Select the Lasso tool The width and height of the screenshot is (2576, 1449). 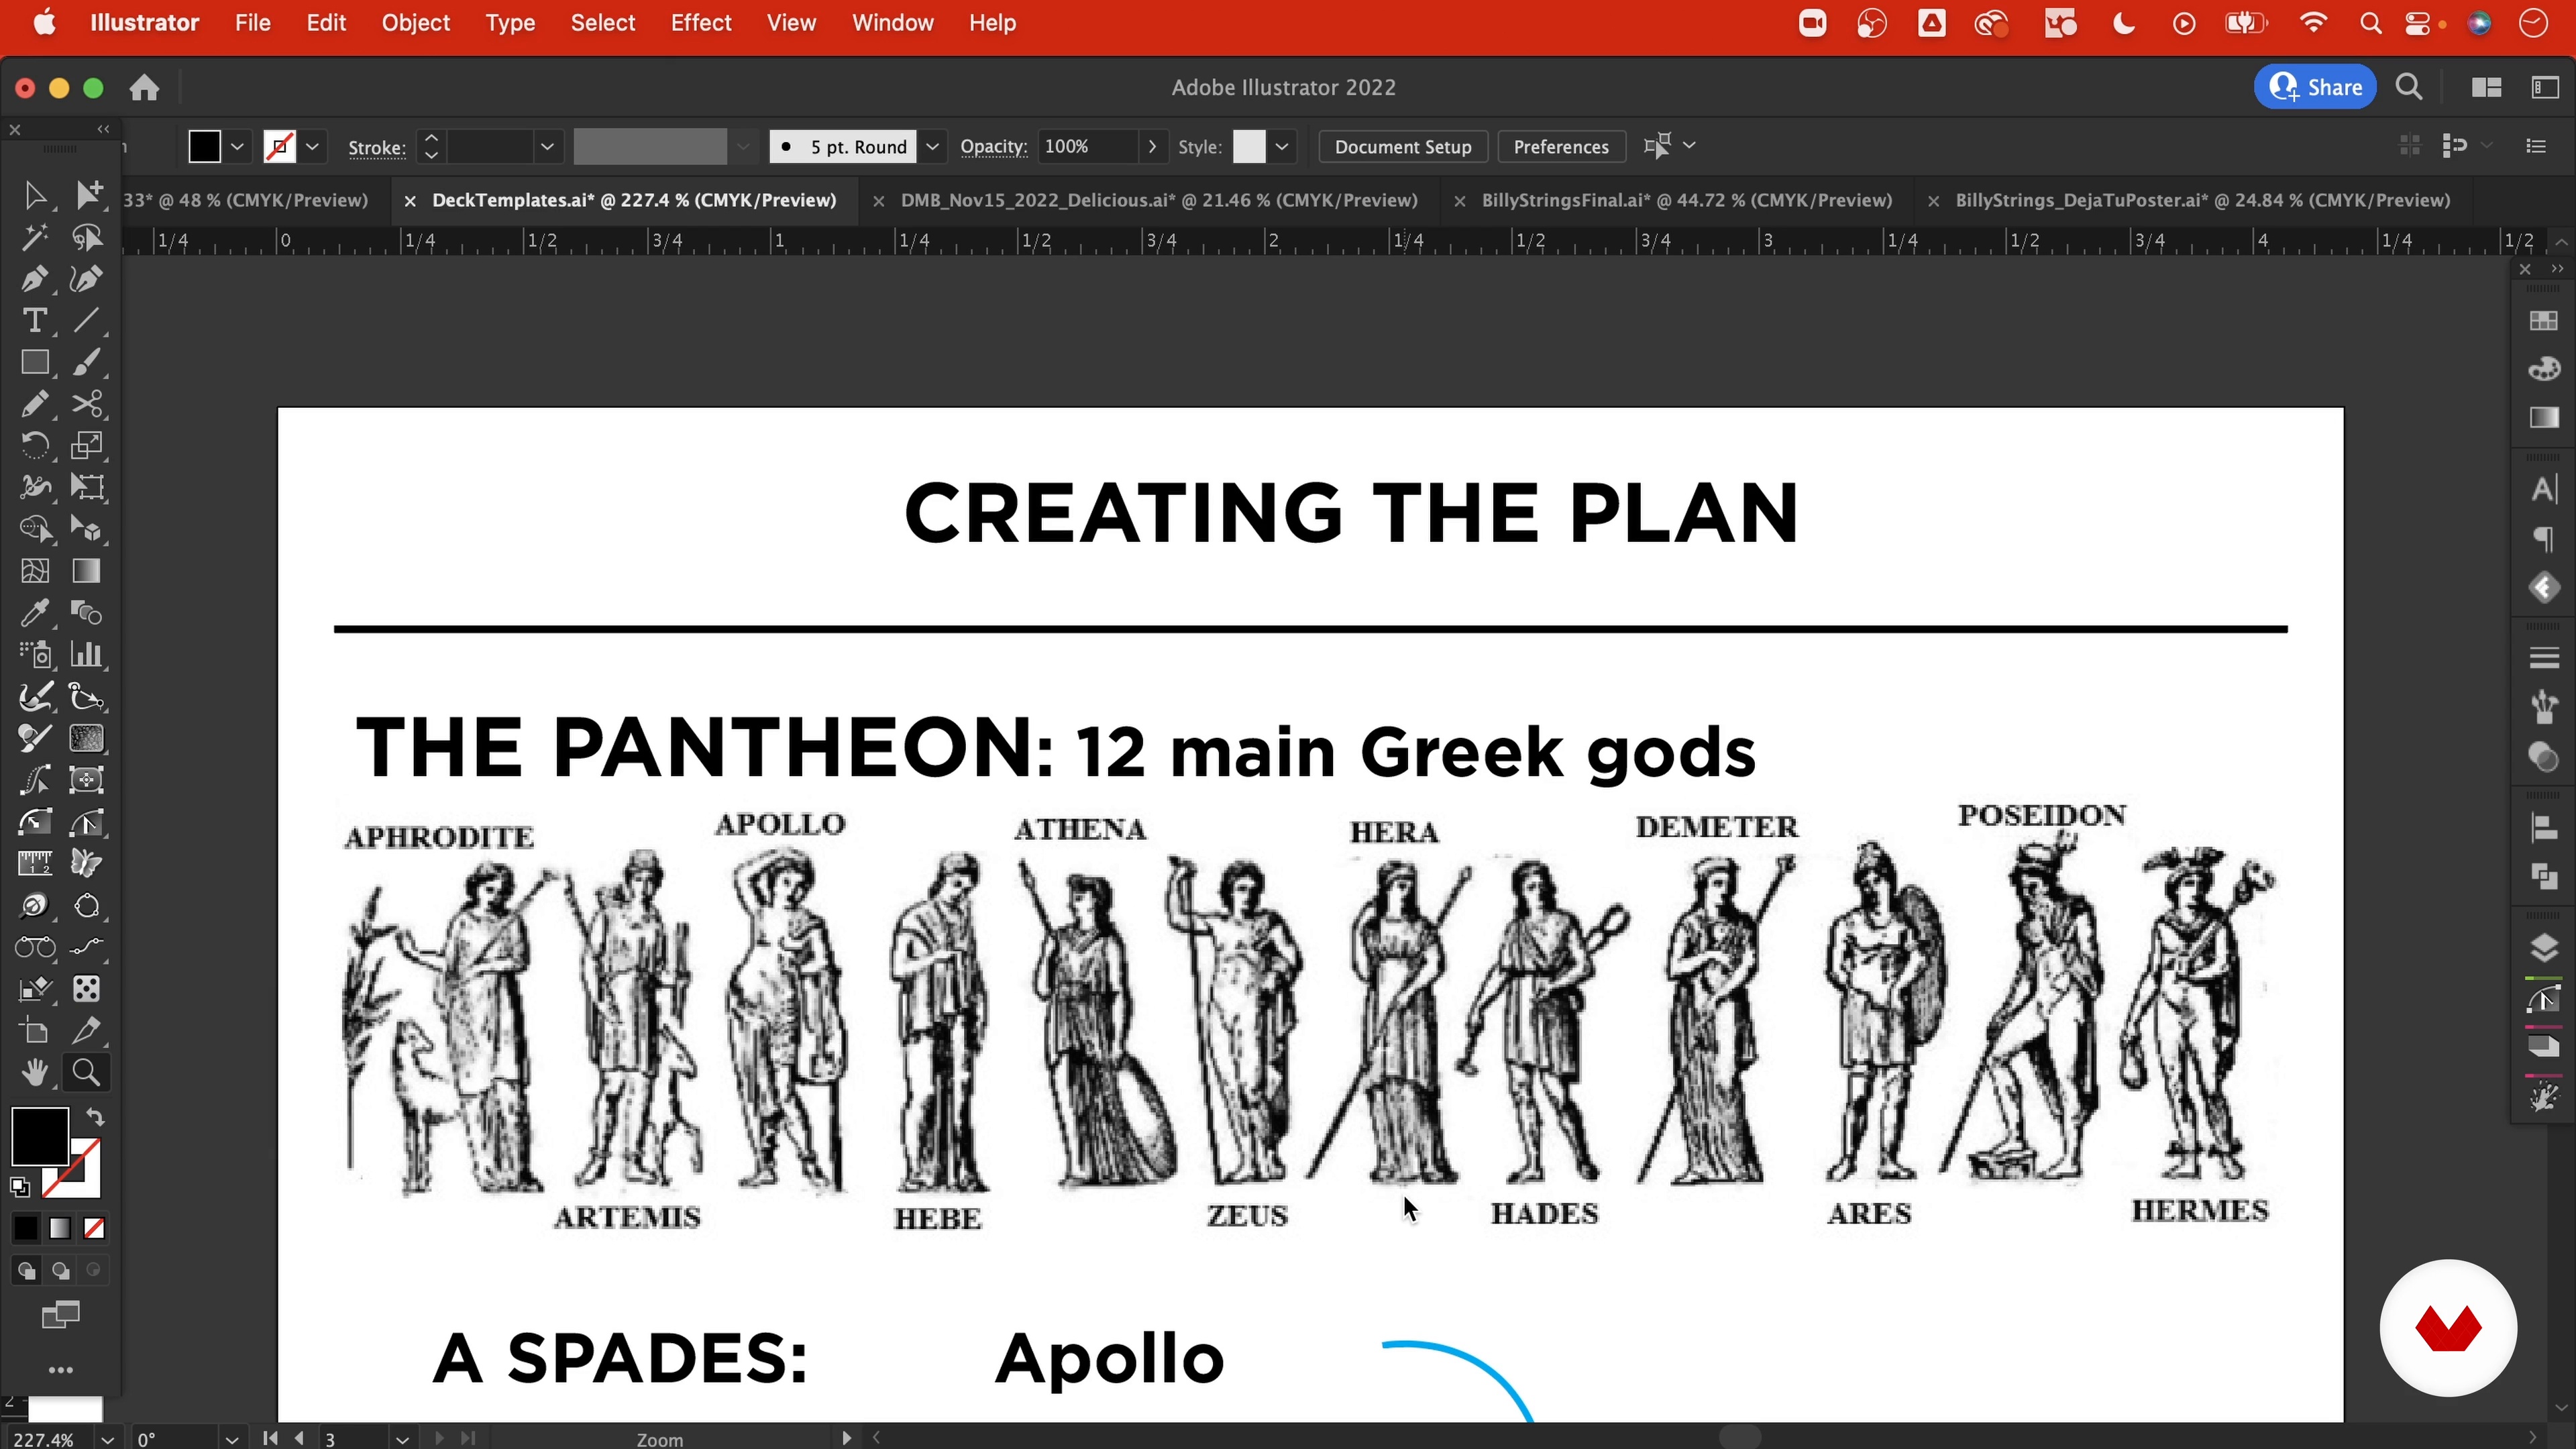(88, 237)
